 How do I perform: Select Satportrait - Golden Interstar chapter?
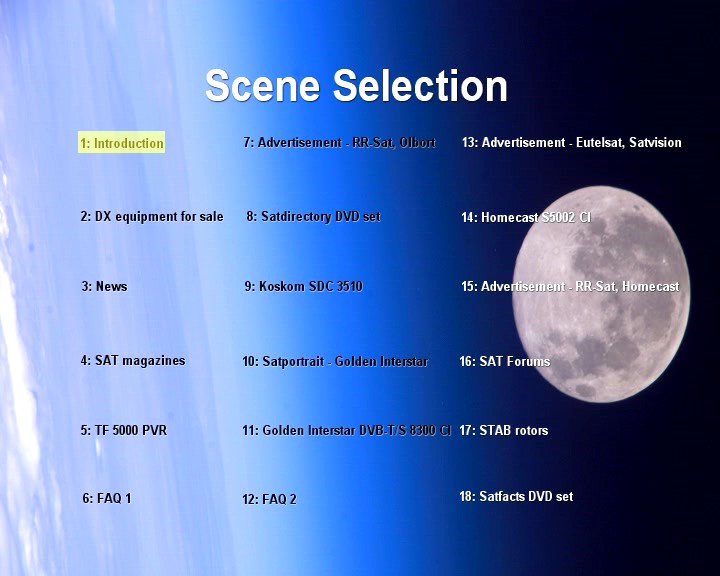[x=335, y=361]
